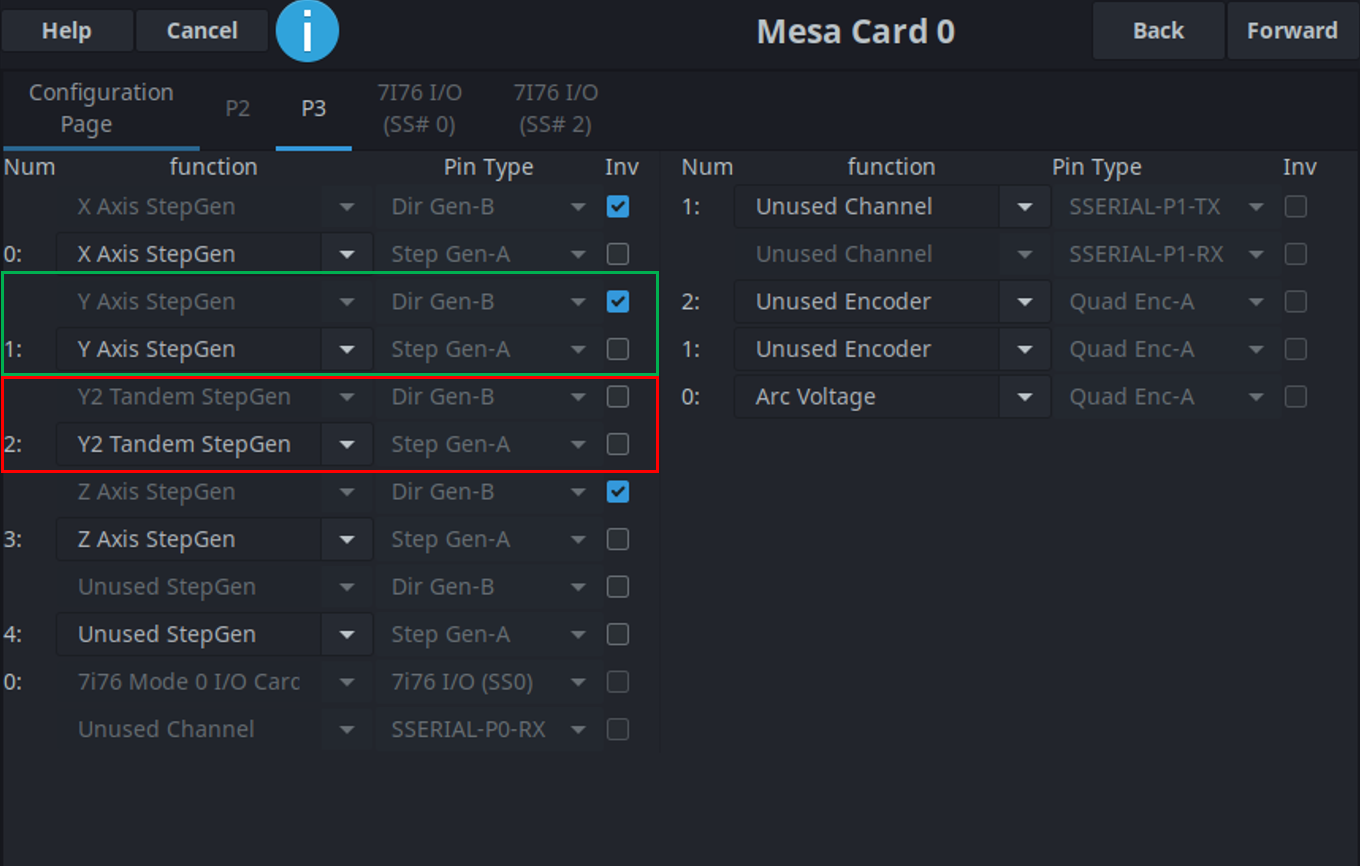Select the Configuration Page tab
The width and height of the screenshot is (1360, 866).
(x=101, y=108)
